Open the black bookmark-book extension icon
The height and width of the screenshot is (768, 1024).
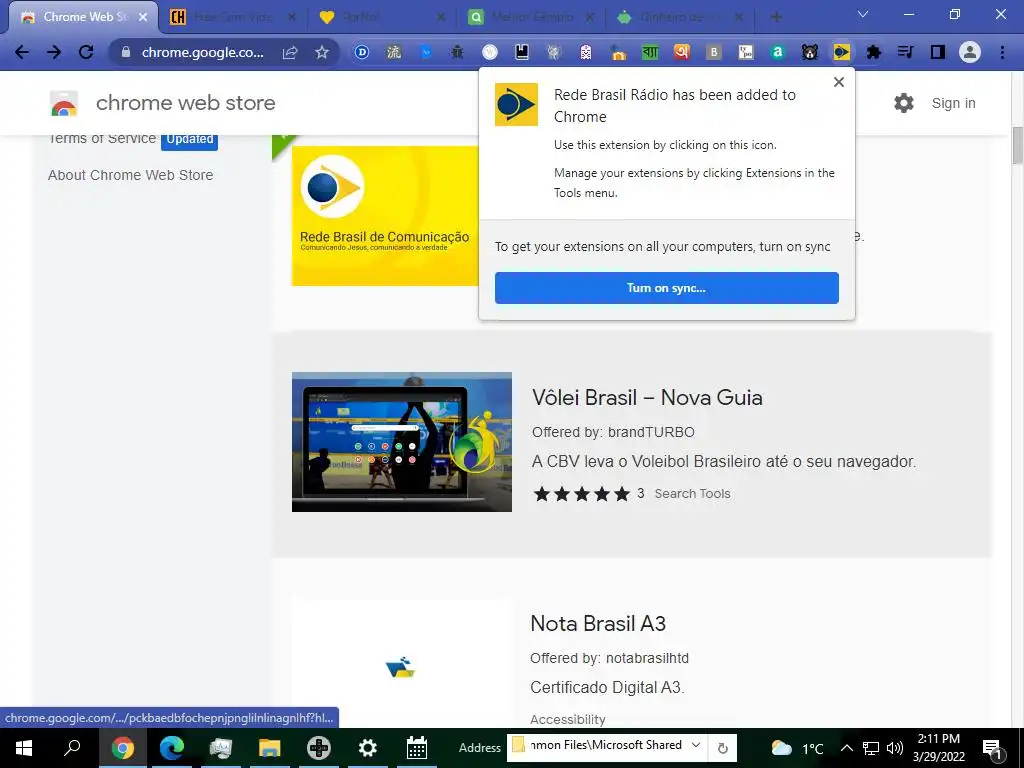522,52
